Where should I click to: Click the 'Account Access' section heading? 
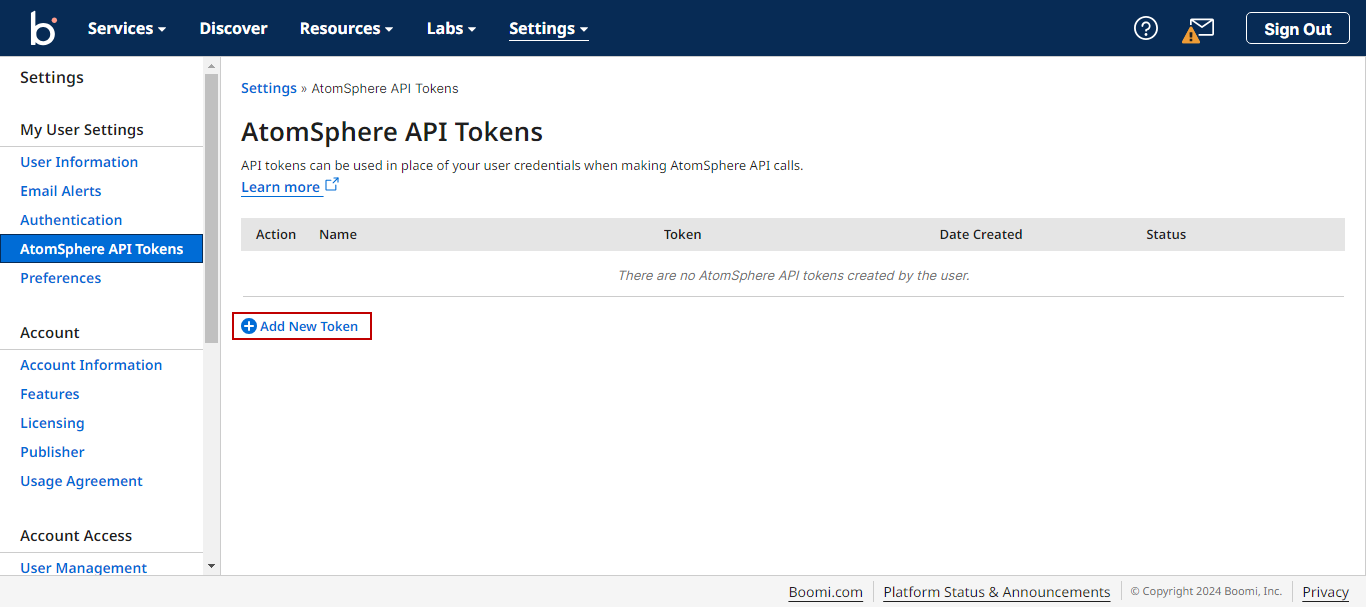pos(76,536)
